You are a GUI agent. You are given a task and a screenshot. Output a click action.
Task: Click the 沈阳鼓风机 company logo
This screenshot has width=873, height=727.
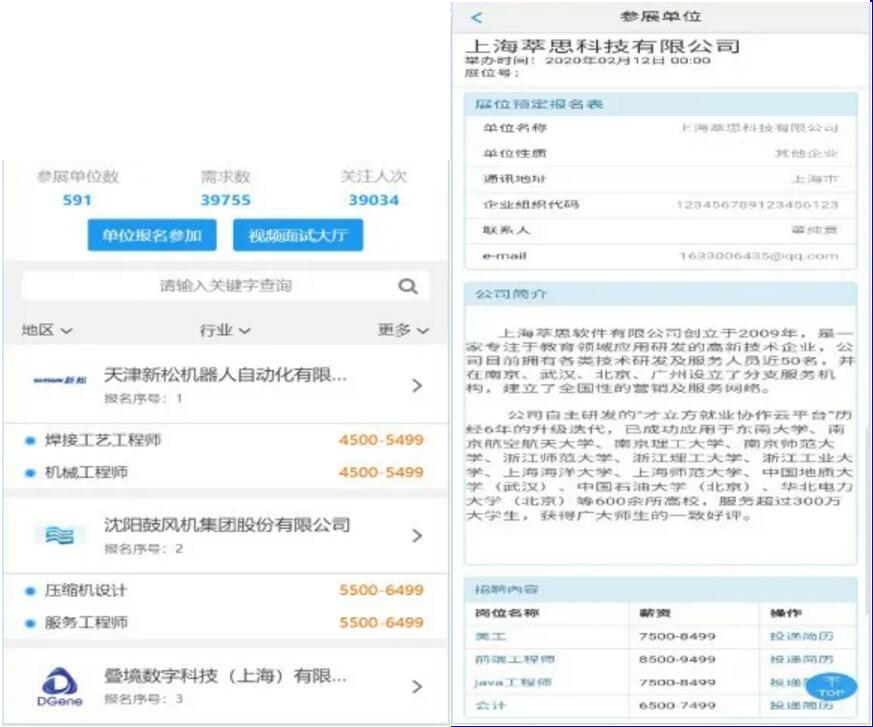pos(60,535)
